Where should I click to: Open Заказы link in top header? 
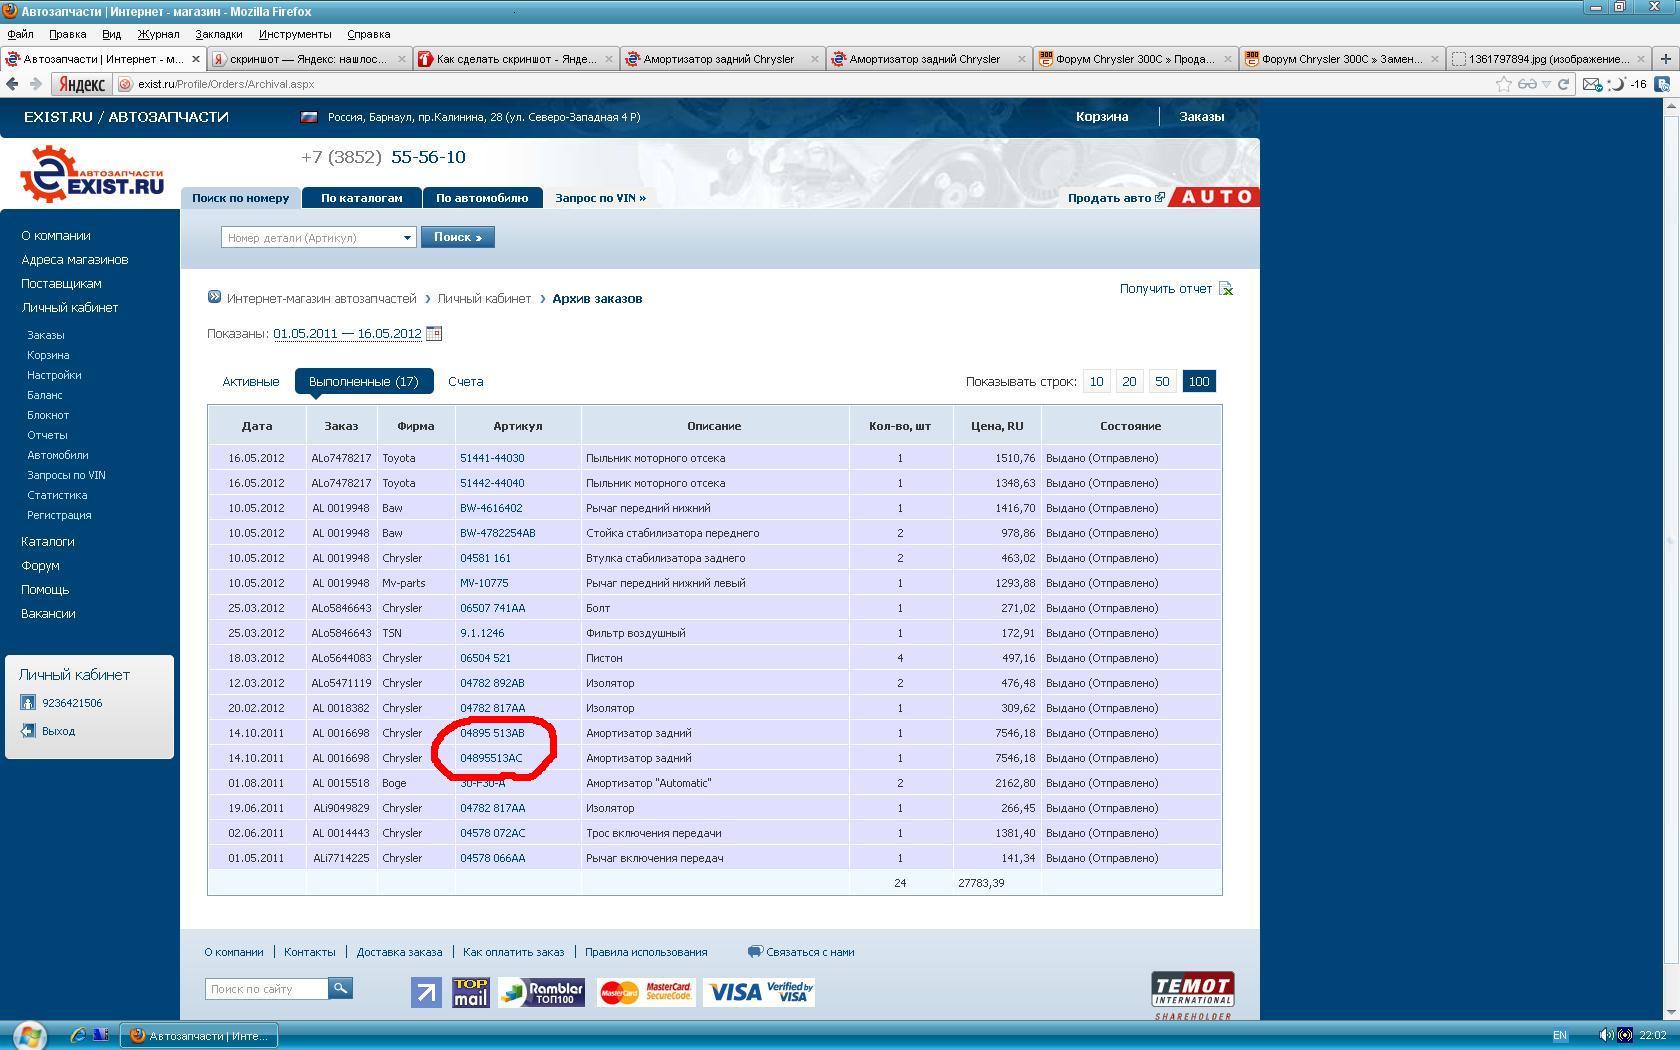tap(1202, 117)
